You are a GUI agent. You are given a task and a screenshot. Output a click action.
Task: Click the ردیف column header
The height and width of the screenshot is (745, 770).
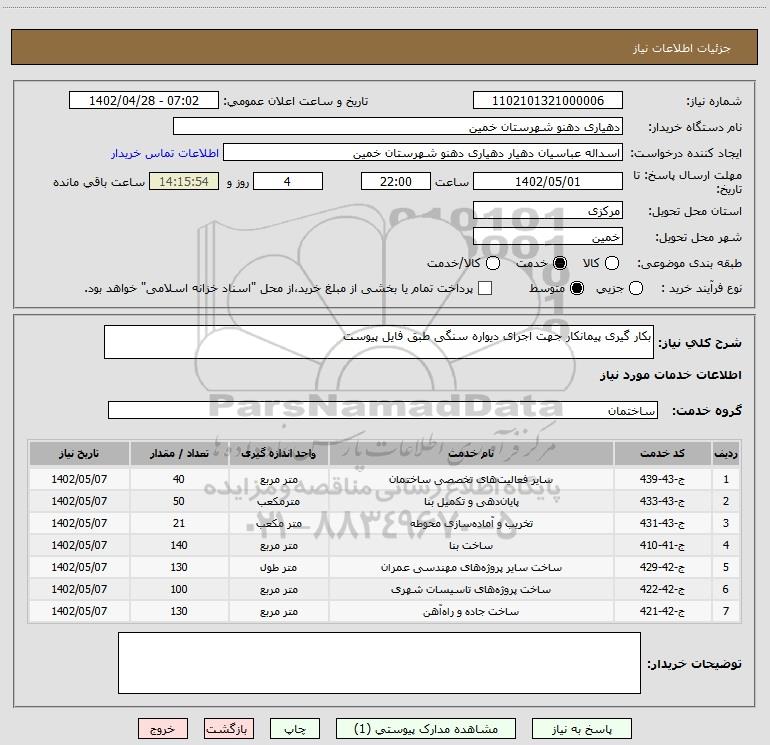pyautogui.click(x=726, y=453)
